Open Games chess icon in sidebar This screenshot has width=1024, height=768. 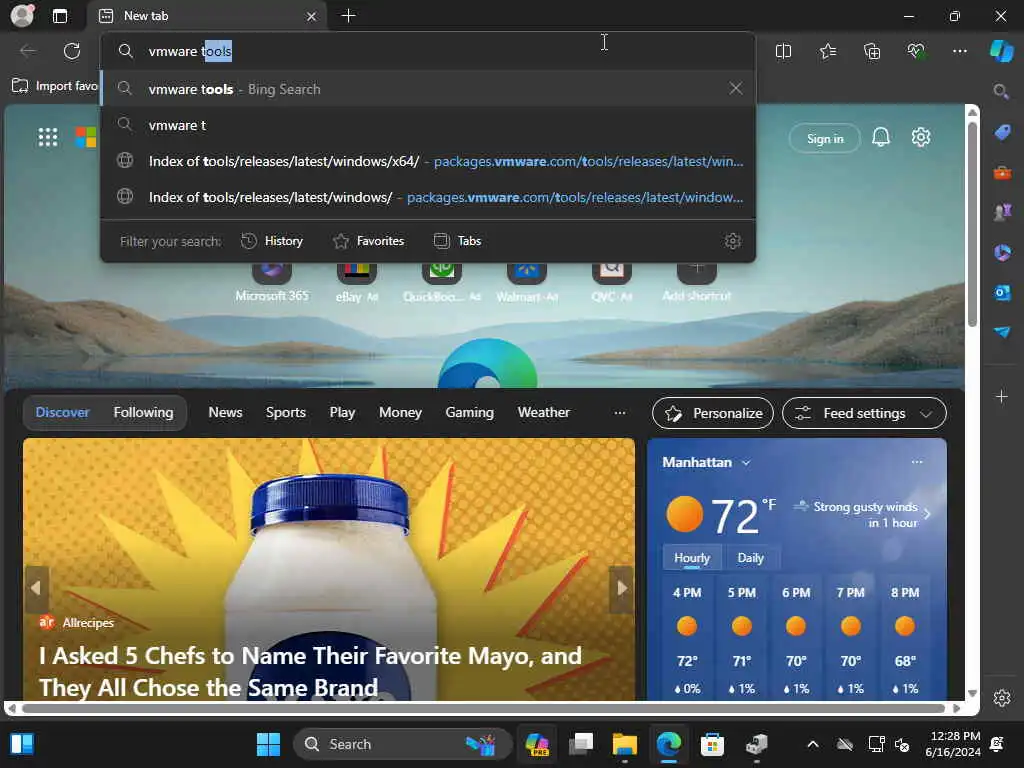tap(1002, 212)
